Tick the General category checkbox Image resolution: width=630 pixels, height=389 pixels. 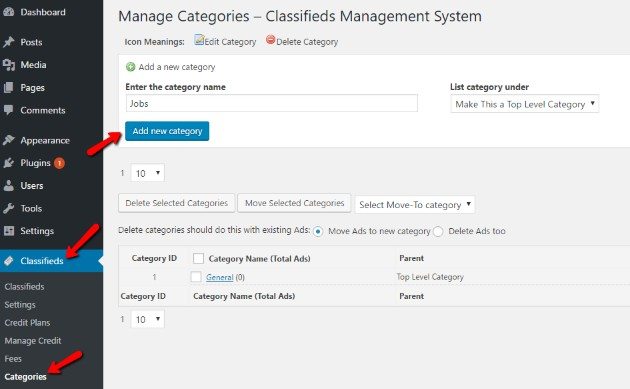click(196, 277)
